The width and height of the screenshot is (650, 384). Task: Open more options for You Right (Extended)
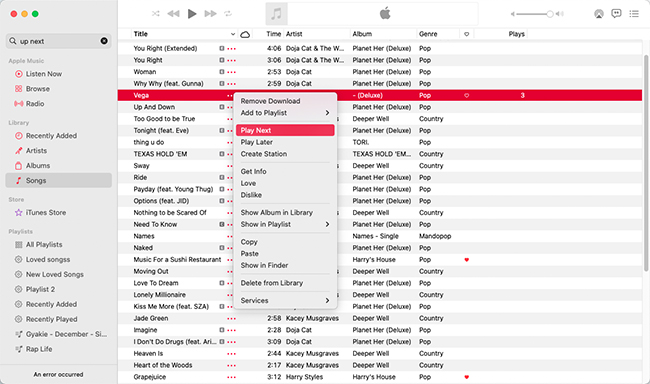(x=231, y=49)
